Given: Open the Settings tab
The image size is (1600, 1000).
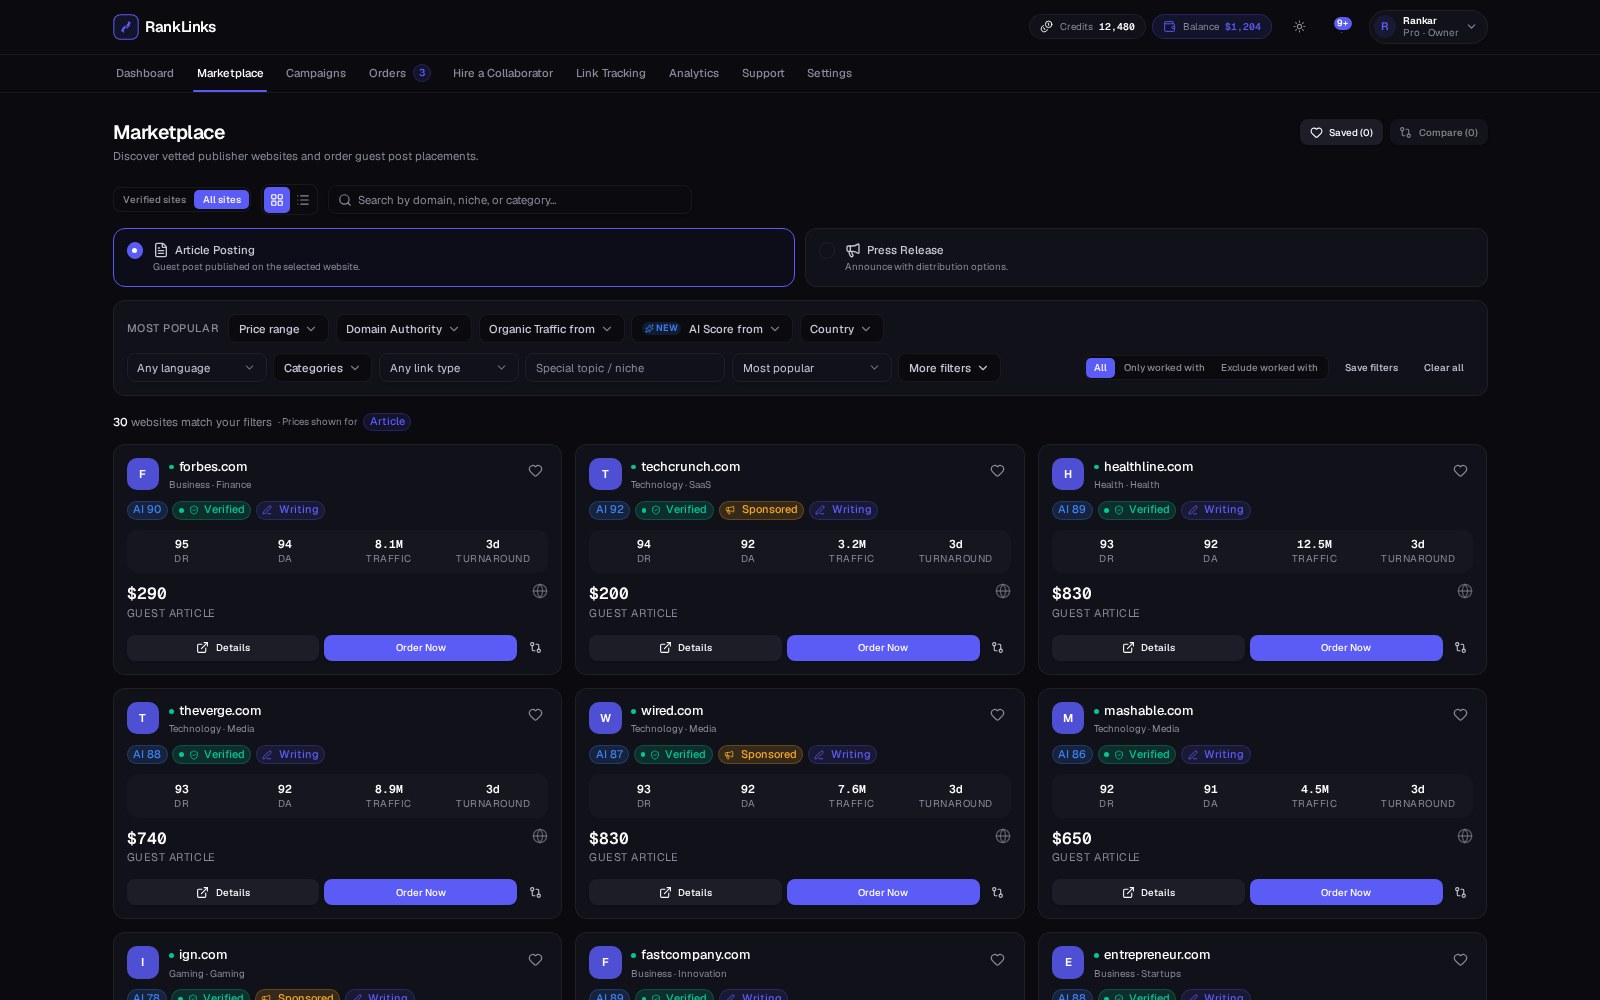Looking at the screenshot, I should 829,73.
